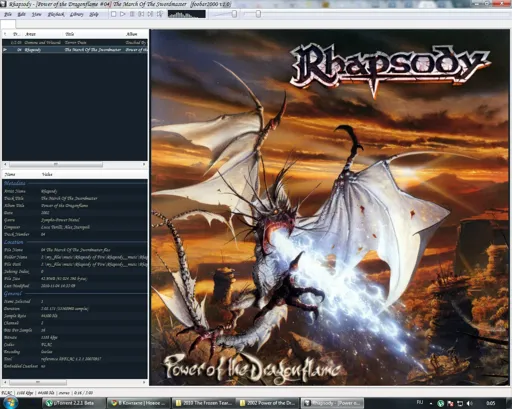Click the network tray icon
Screen dimensions: 512x409
tap(460, 403)
